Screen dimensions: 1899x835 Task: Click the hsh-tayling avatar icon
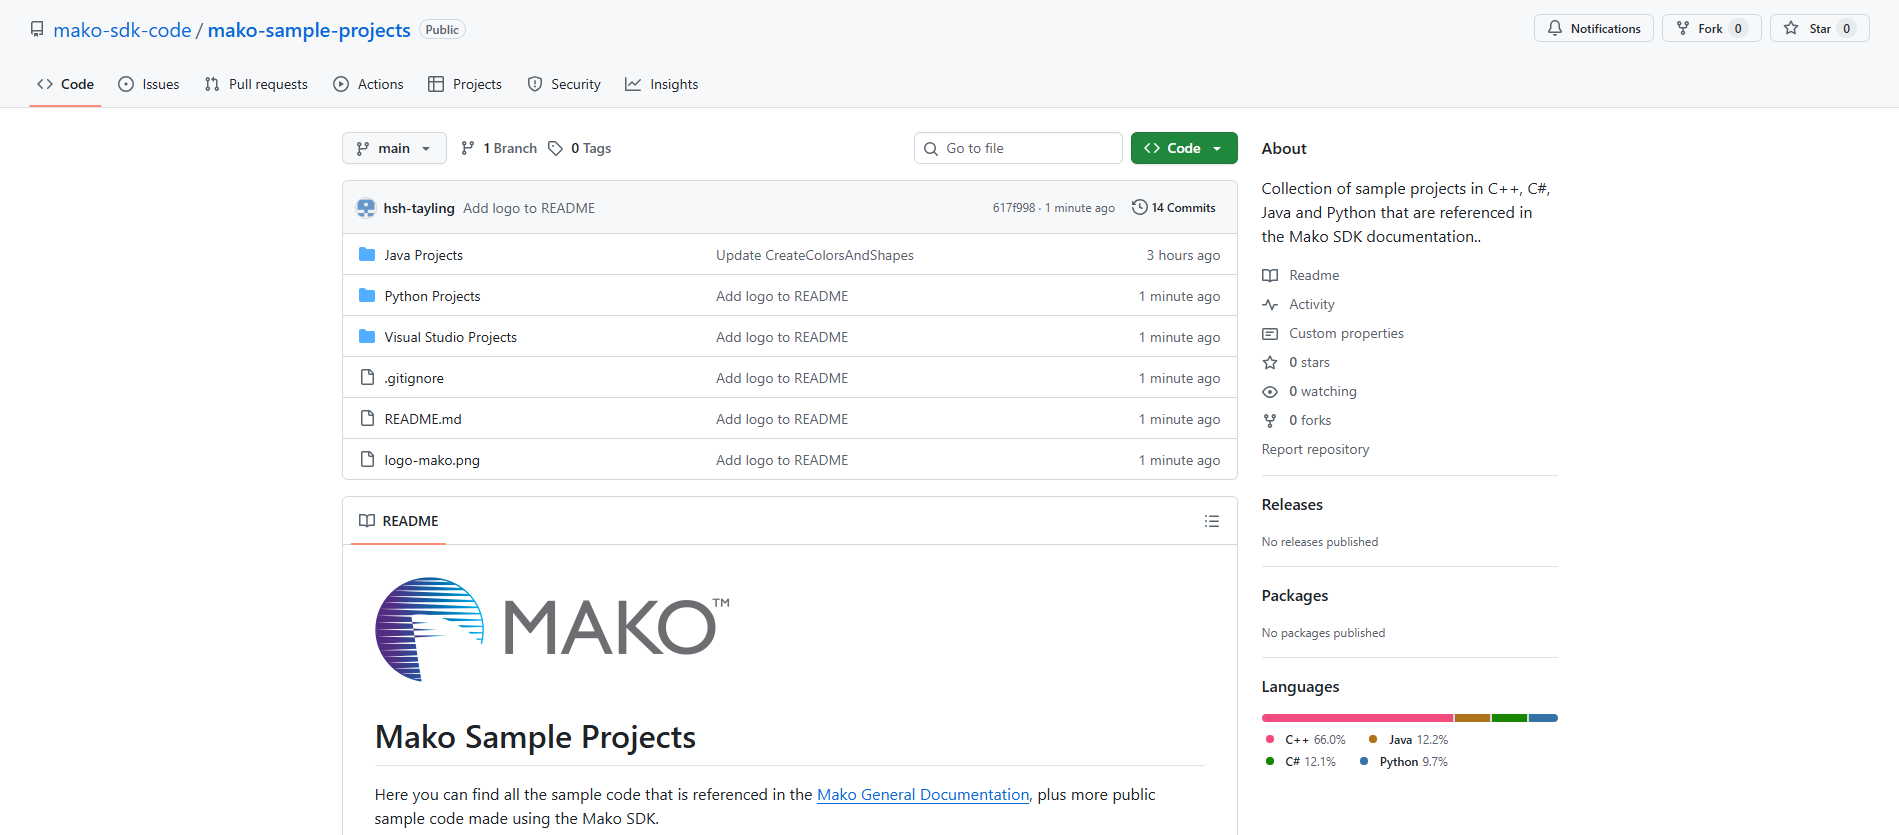pyautogui.click(x=366, y=208)
